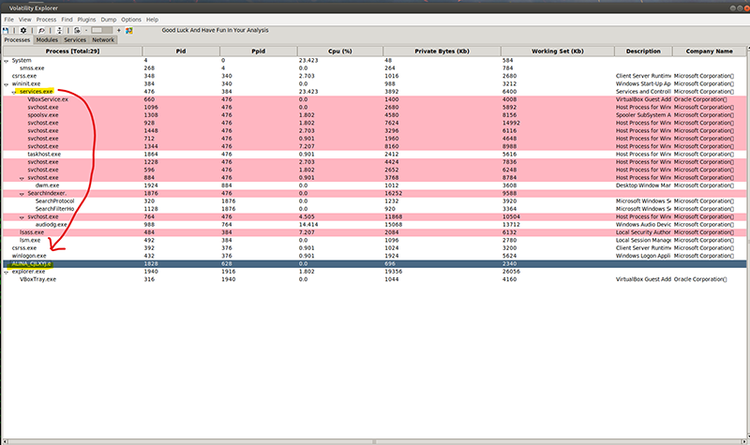Collapse the services.exe tree node
The image size is (750, 445).
[x=14, y=92]
